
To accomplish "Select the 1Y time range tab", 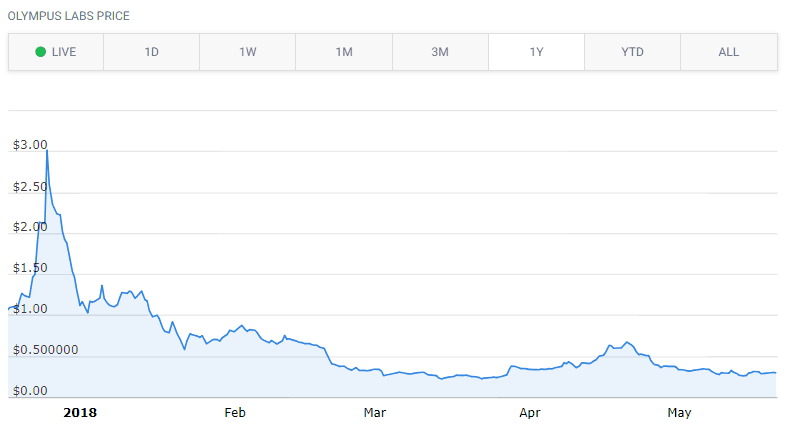I will (536, 52).
